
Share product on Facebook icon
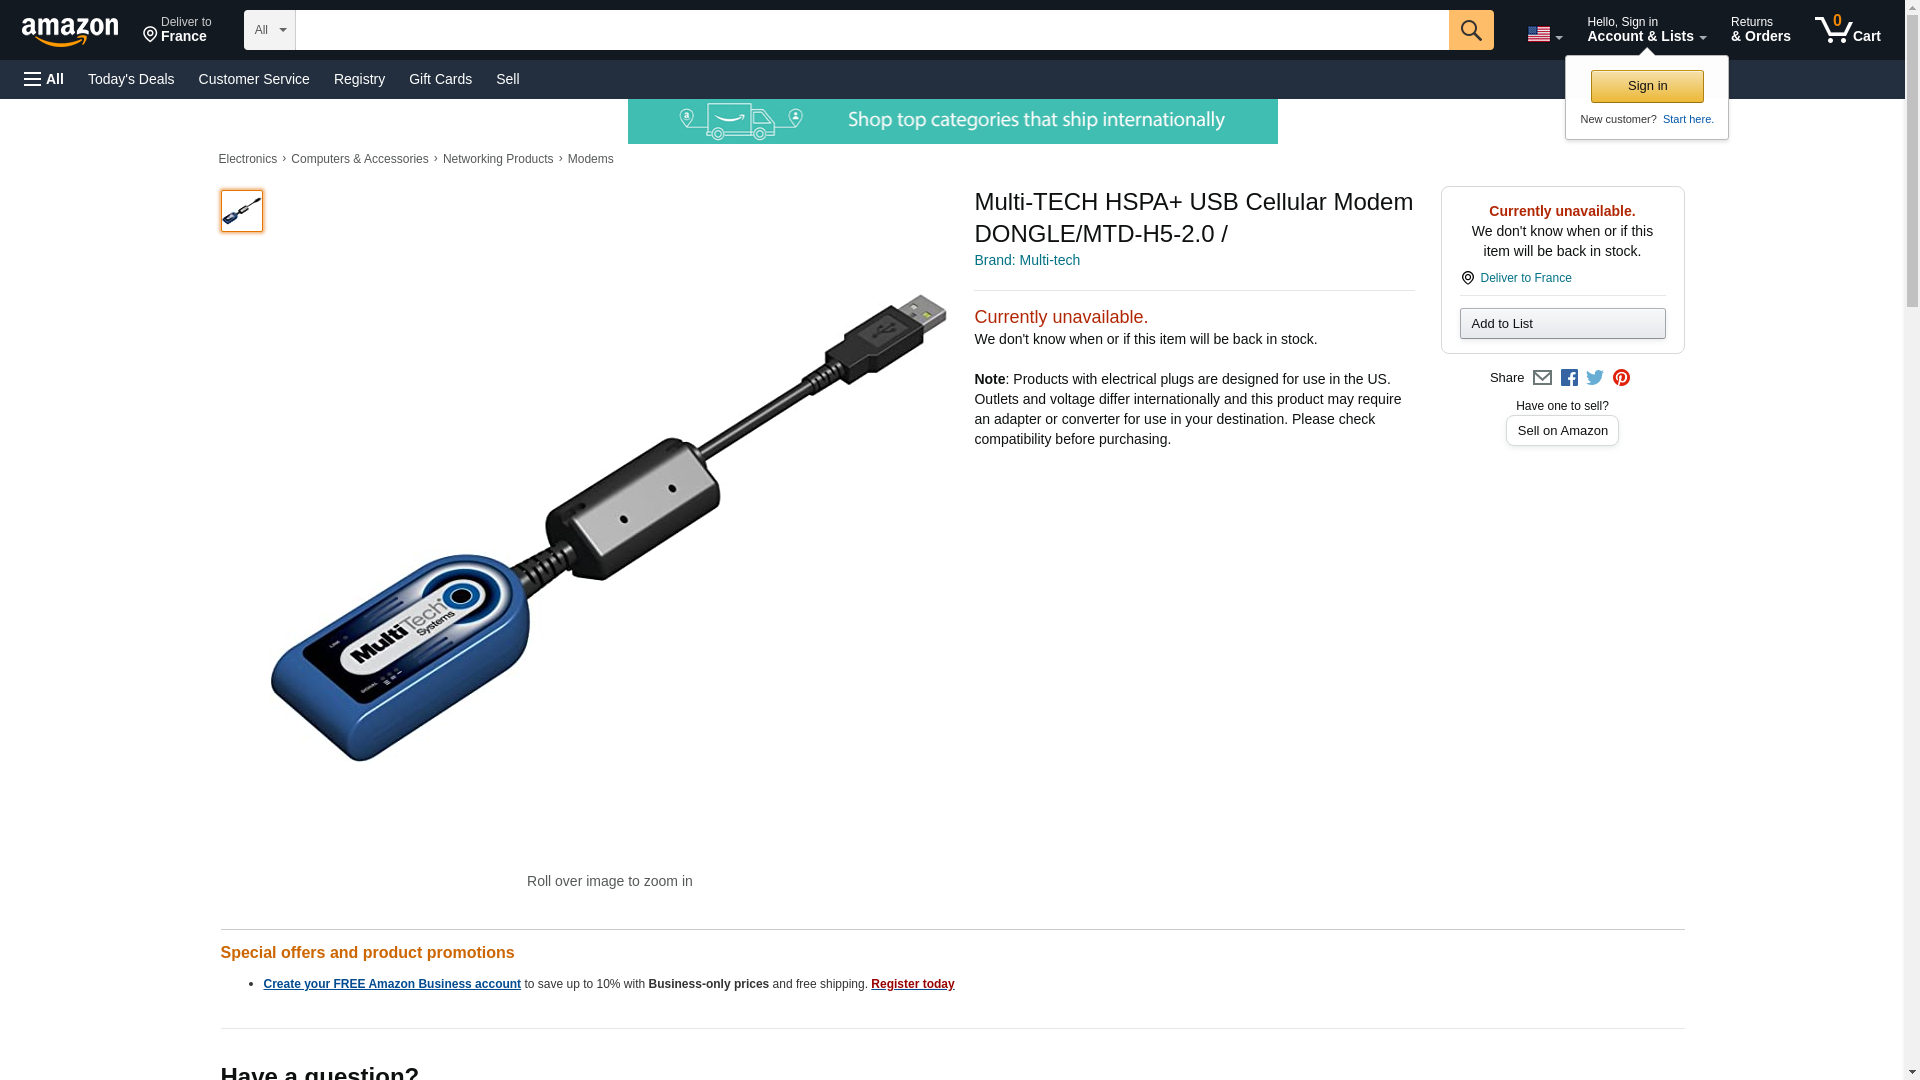point(1569,378)
